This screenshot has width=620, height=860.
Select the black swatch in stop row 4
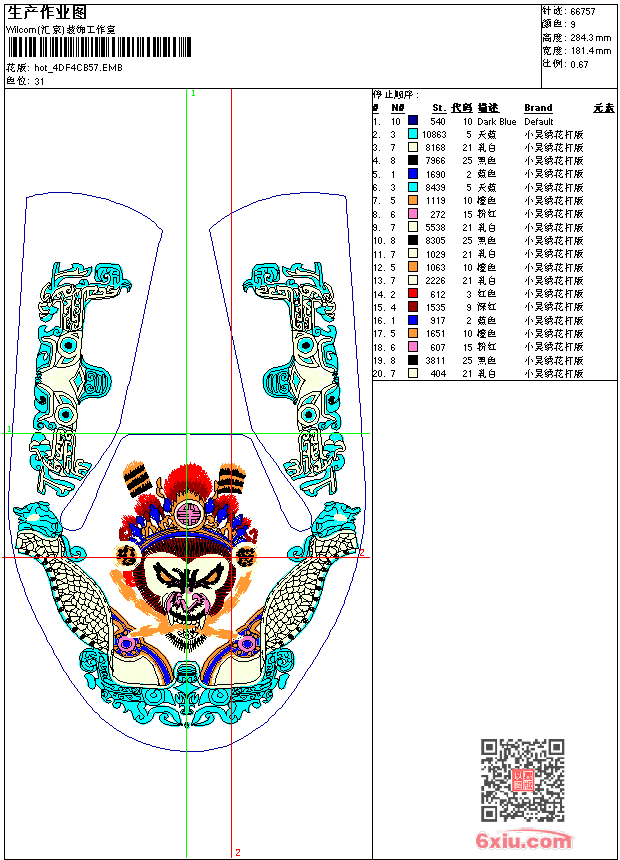tap(413, 160)
